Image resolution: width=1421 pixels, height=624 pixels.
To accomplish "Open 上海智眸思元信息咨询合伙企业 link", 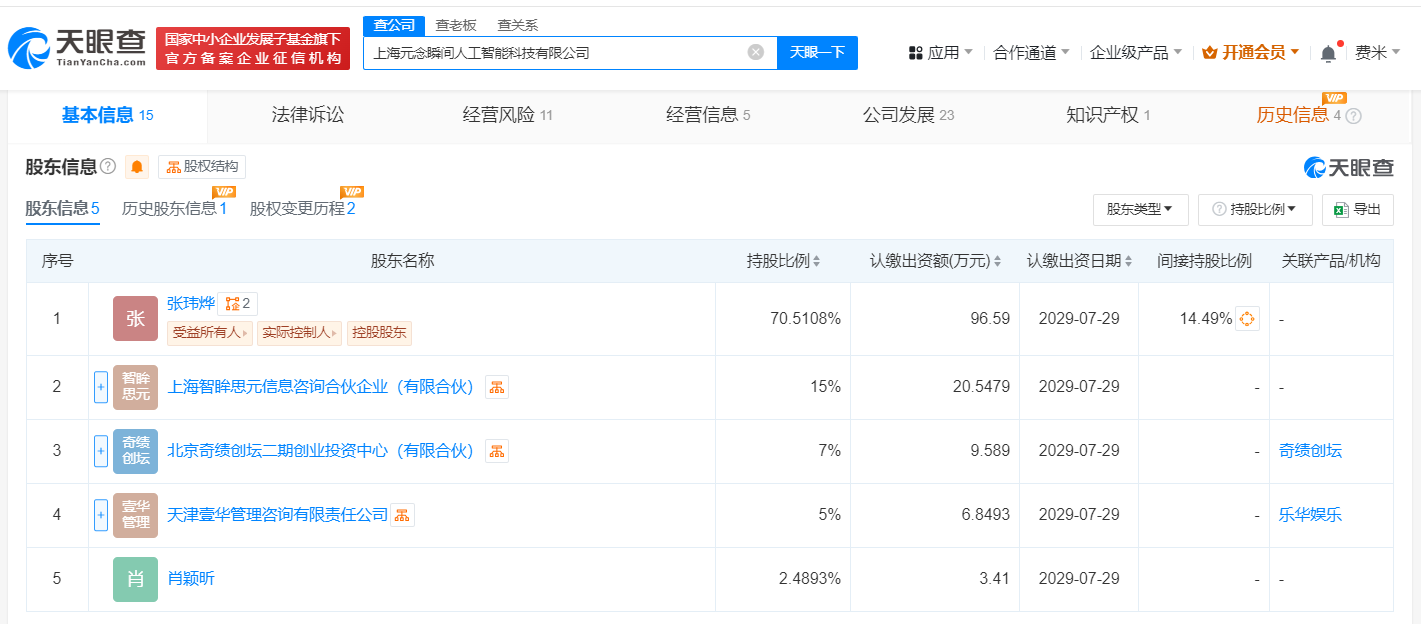I will tap(321, 387).
